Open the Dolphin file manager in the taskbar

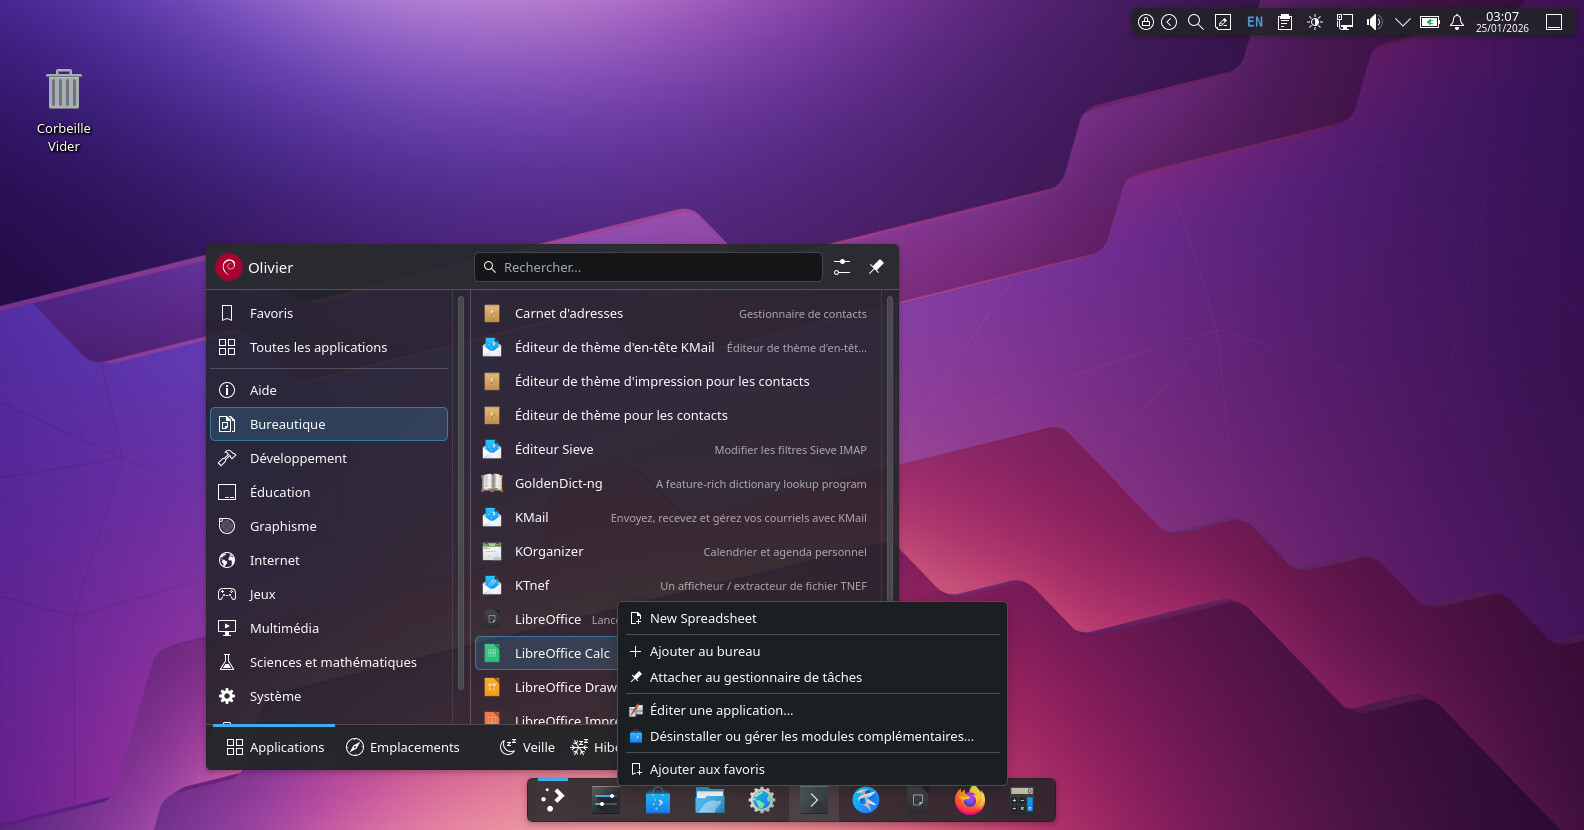tap(709, 800)
